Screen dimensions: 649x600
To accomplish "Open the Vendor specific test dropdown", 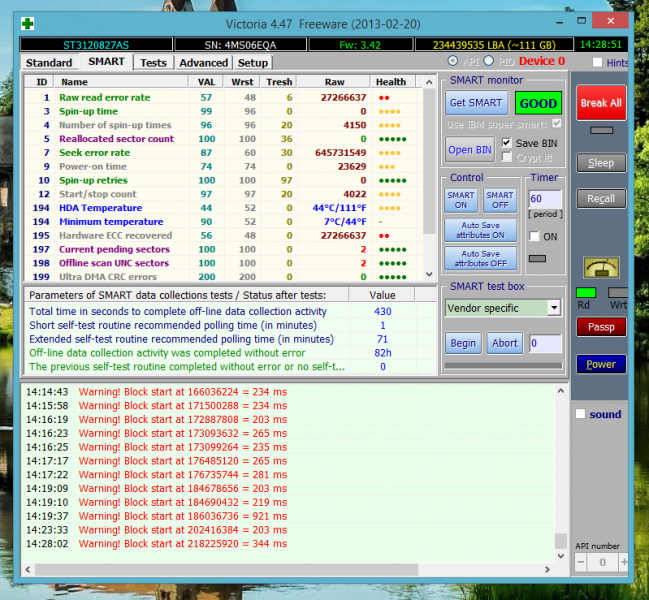I will coord(554,308).
